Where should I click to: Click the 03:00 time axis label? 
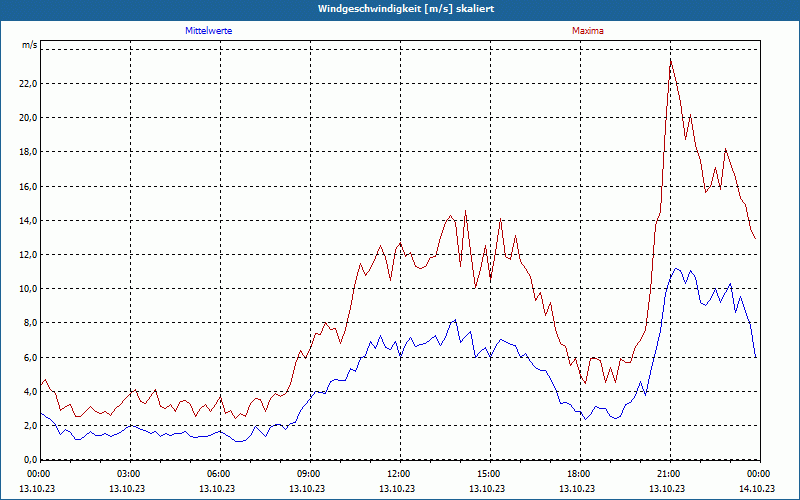point(130,474)
